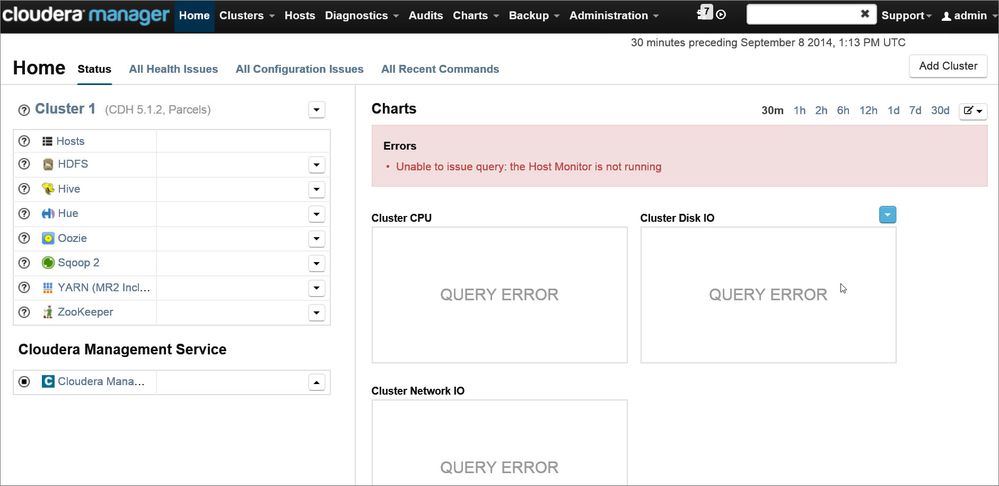Click the Hosts list icon
Viewport: 999px width, 486px height.
[x=47, y=141]
